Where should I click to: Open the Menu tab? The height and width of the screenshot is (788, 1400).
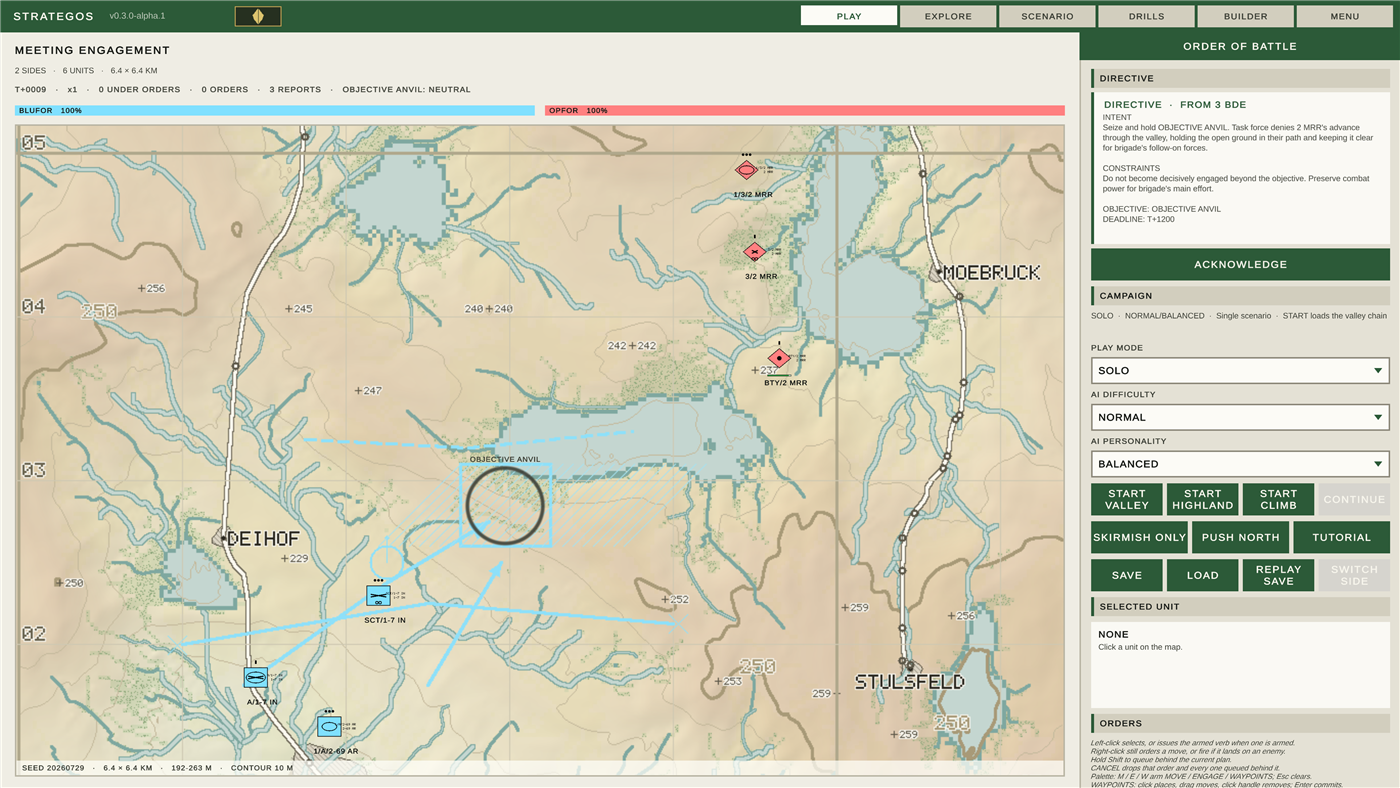(x=1344, y=16)
